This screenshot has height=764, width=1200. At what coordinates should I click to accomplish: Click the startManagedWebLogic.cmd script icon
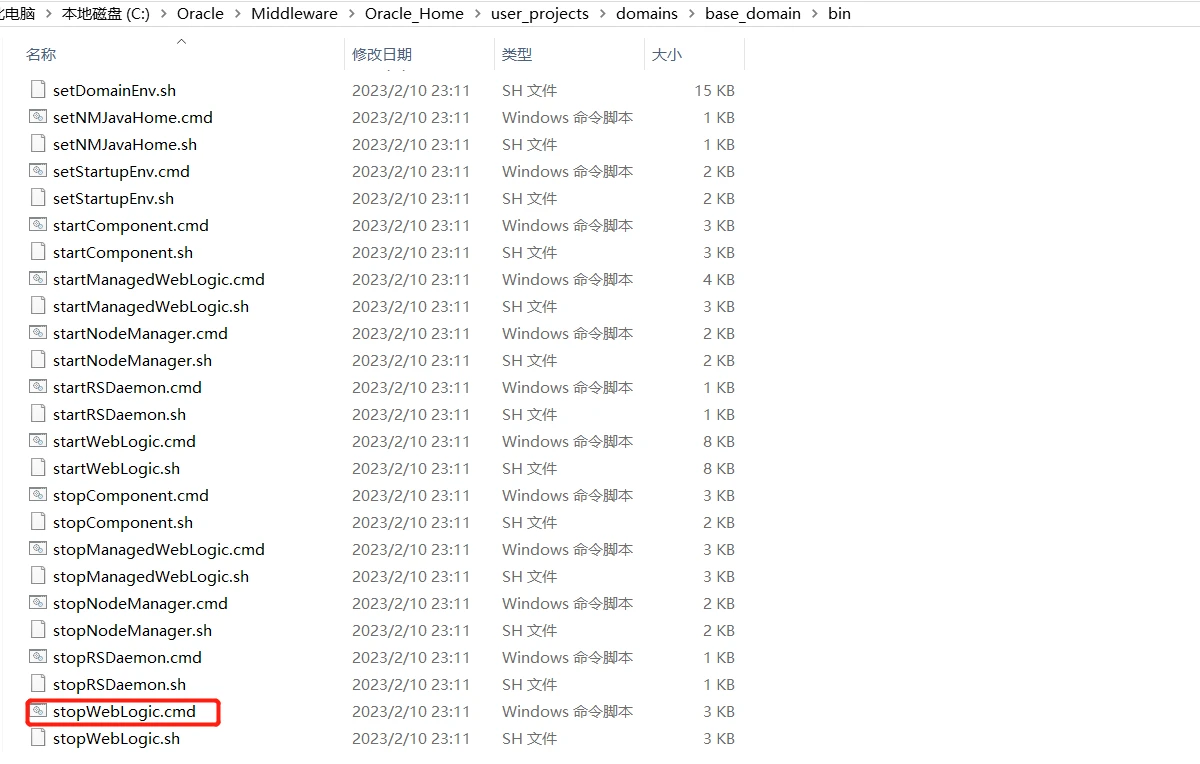38,279
